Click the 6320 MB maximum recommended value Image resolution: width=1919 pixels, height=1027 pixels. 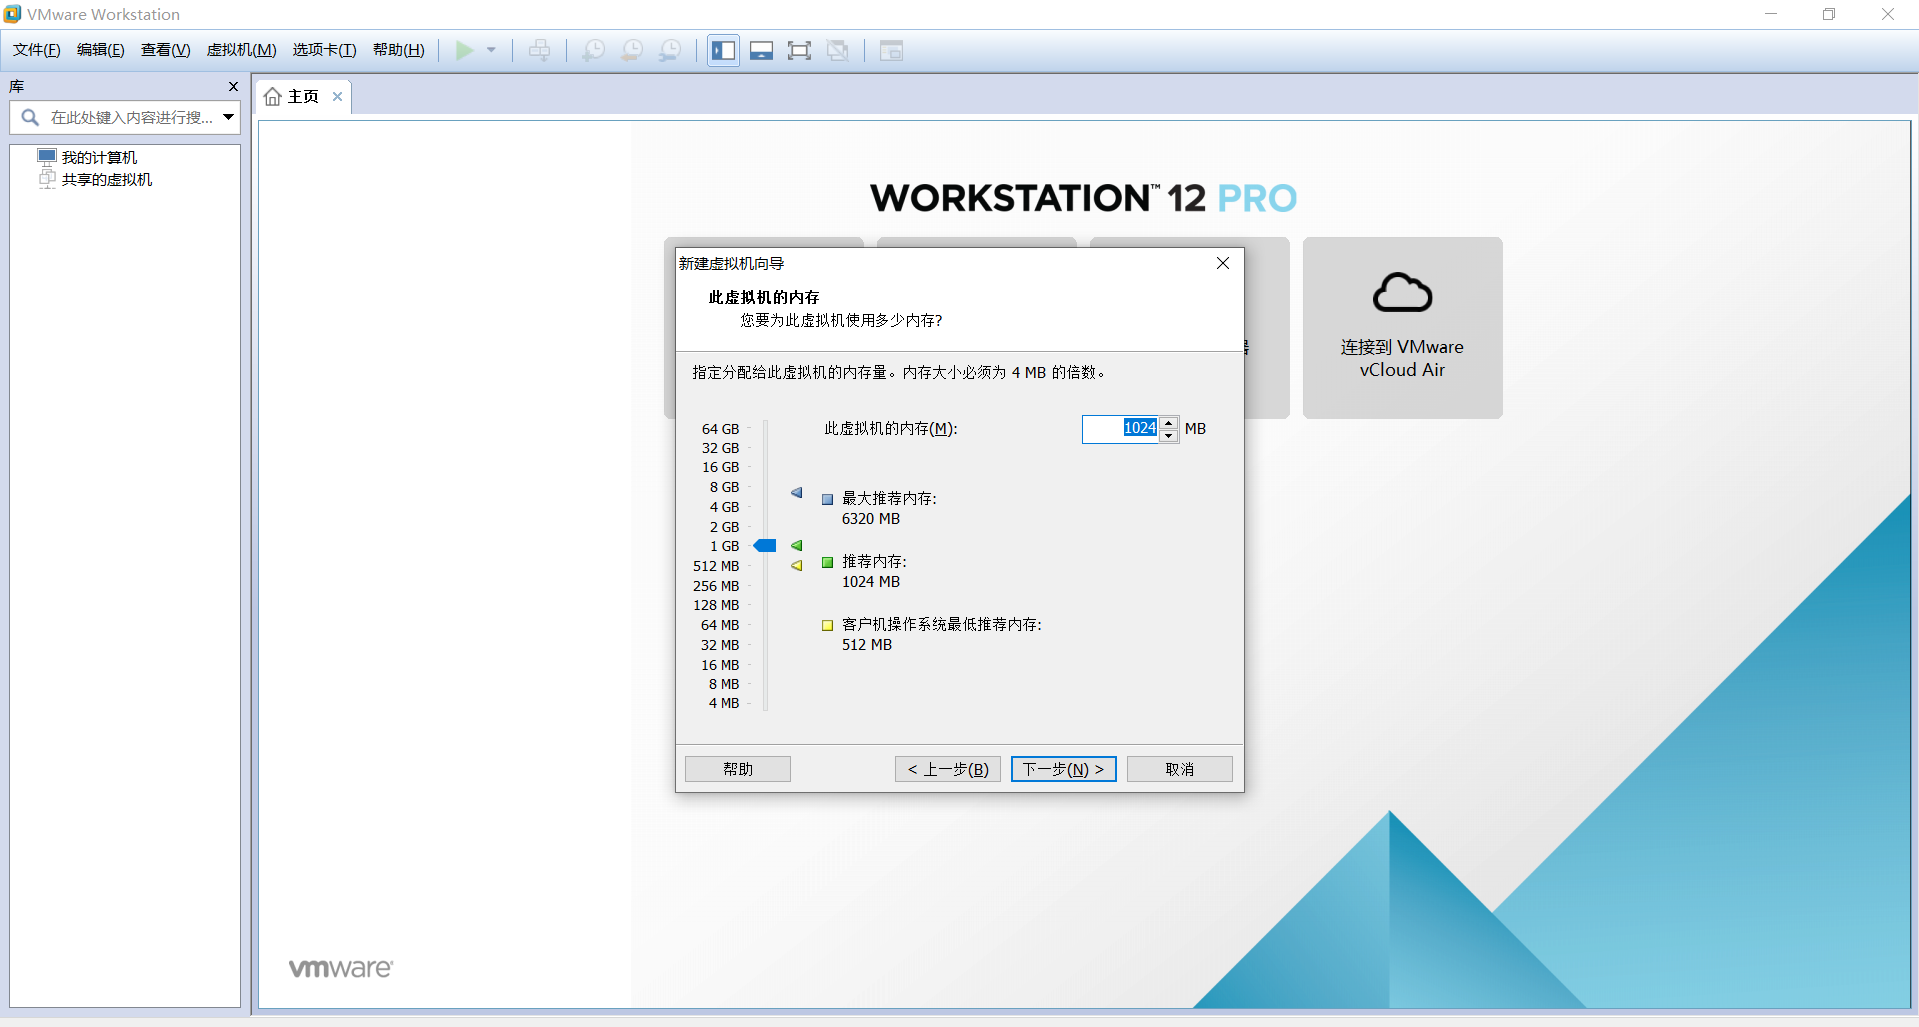[x=871, y=519]
